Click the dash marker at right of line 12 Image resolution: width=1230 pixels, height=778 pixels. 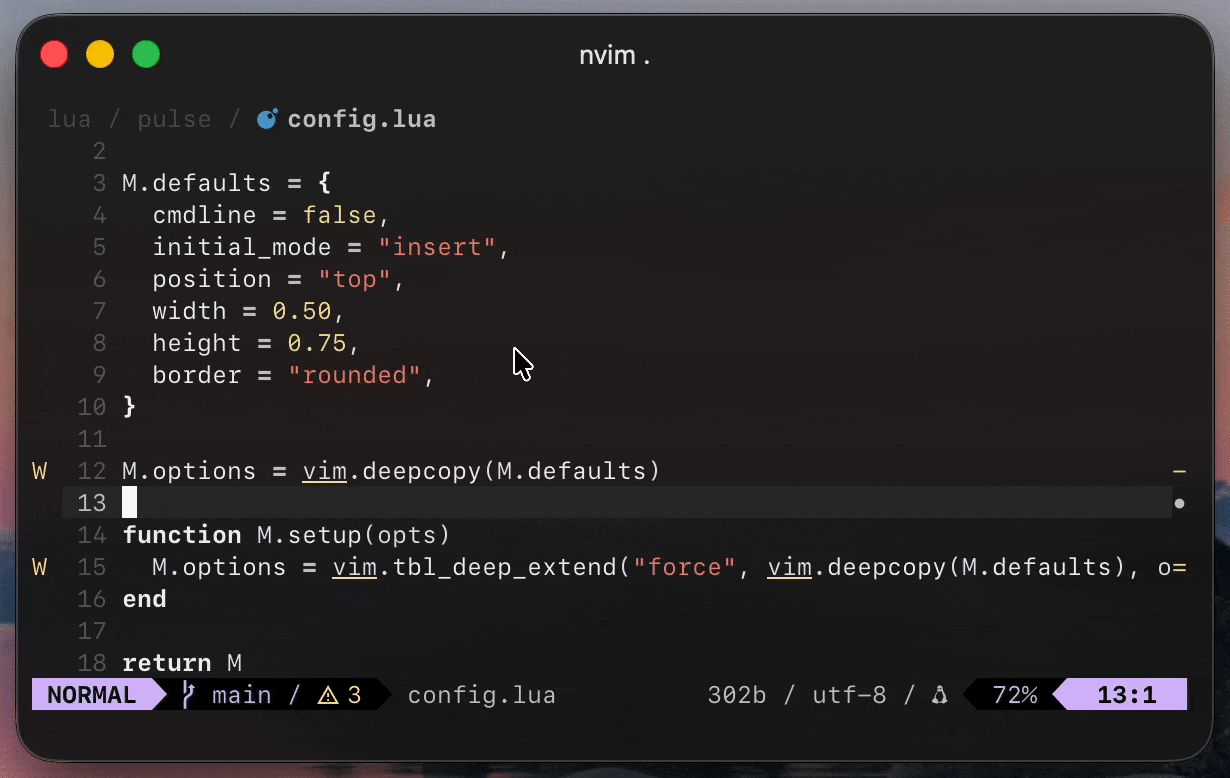(x=1179, y=471)
